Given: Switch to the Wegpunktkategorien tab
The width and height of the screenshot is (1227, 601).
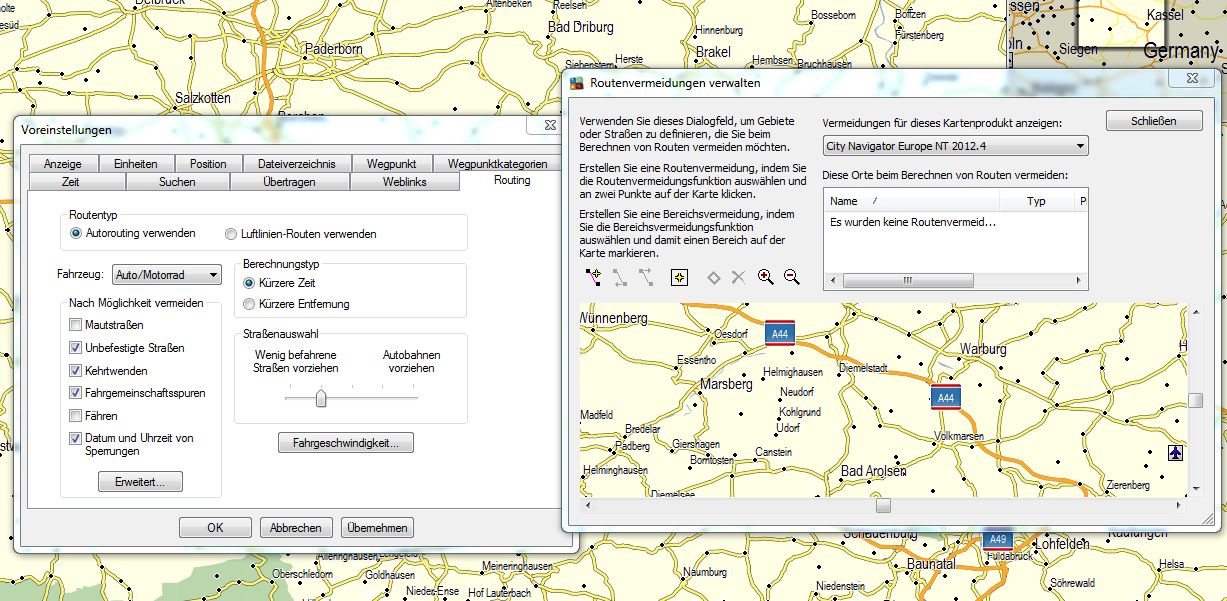Looking at the screenshot, I should (497, 164).
